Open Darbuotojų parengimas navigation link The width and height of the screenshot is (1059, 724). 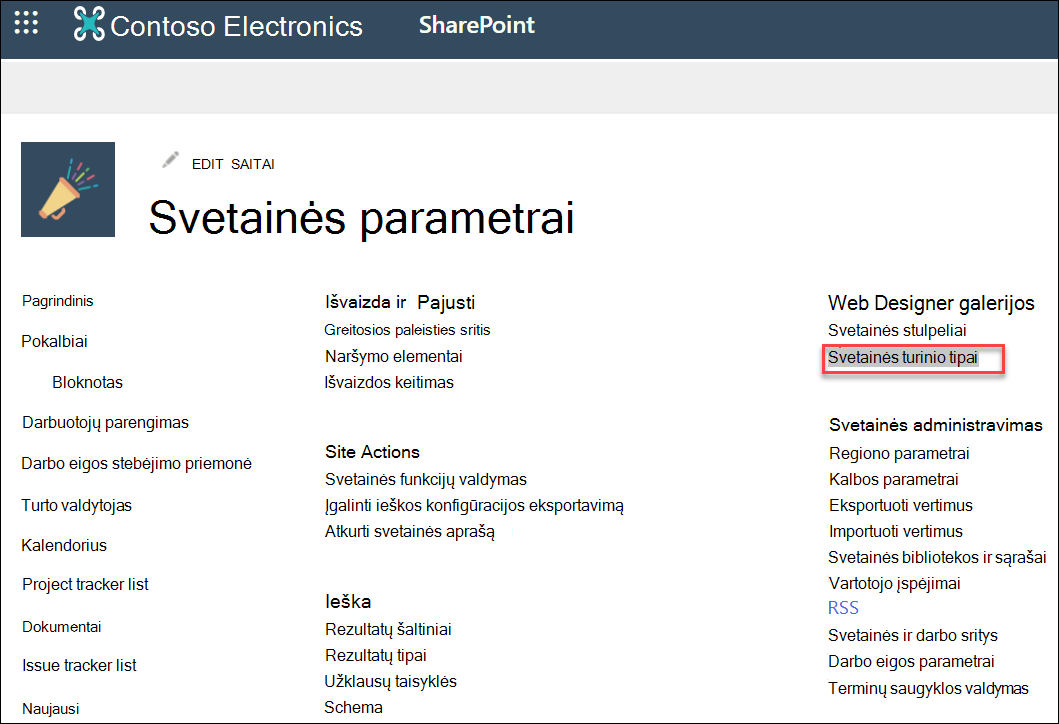pos(105,423)
